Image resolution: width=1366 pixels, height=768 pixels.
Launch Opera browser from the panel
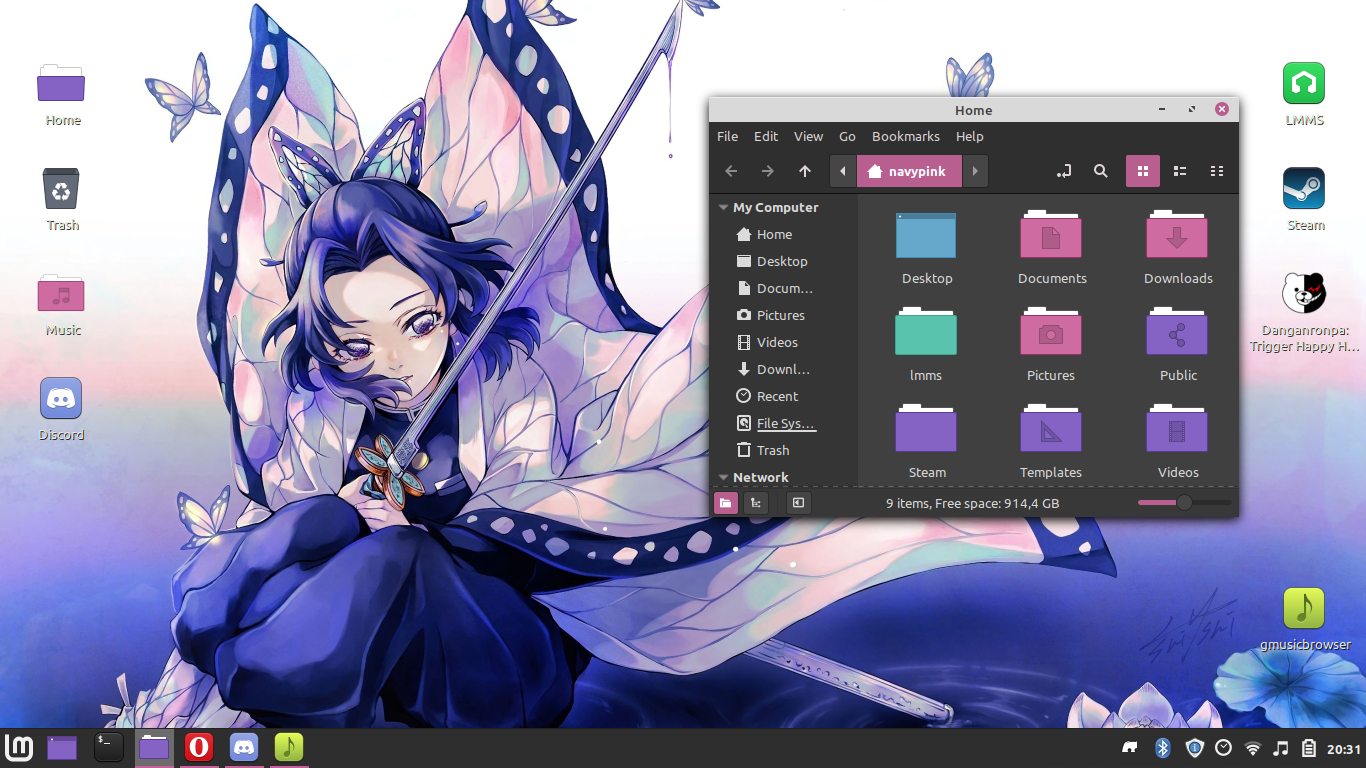199,747
